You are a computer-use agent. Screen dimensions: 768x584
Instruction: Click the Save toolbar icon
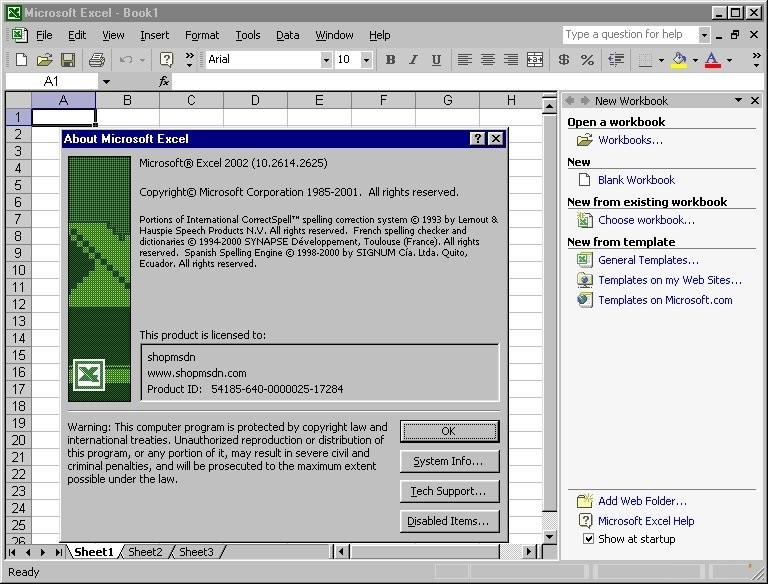pos(68,60)
